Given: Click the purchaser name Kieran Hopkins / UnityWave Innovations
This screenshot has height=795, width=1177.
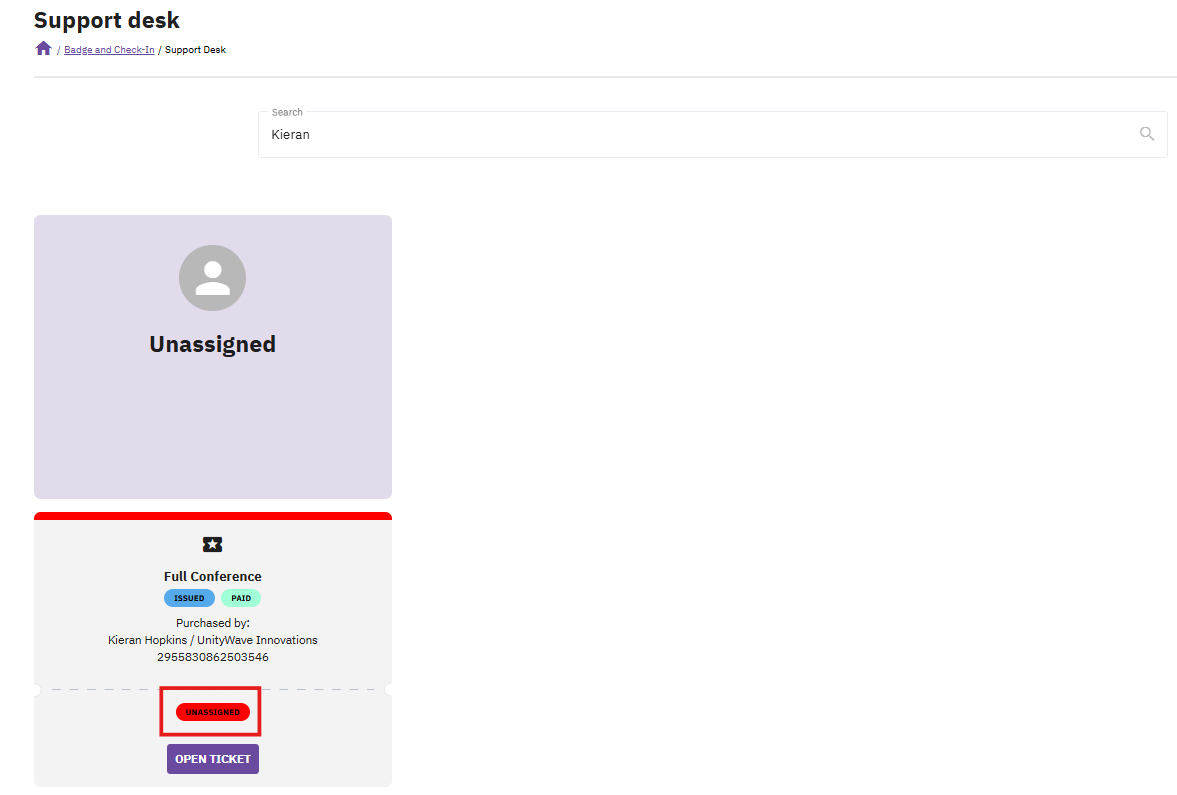Looking at the screenshot, I should [x=212, y=640].
